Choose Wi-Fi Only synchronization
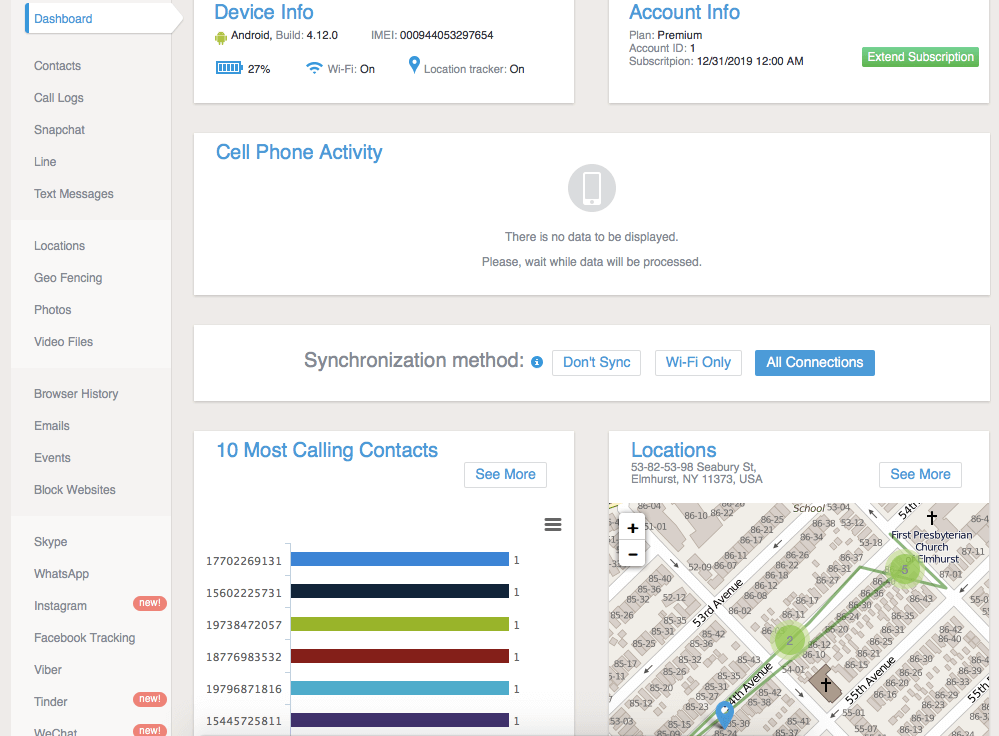This screenshot has width=999, height=736. click(x=698, y=362)
